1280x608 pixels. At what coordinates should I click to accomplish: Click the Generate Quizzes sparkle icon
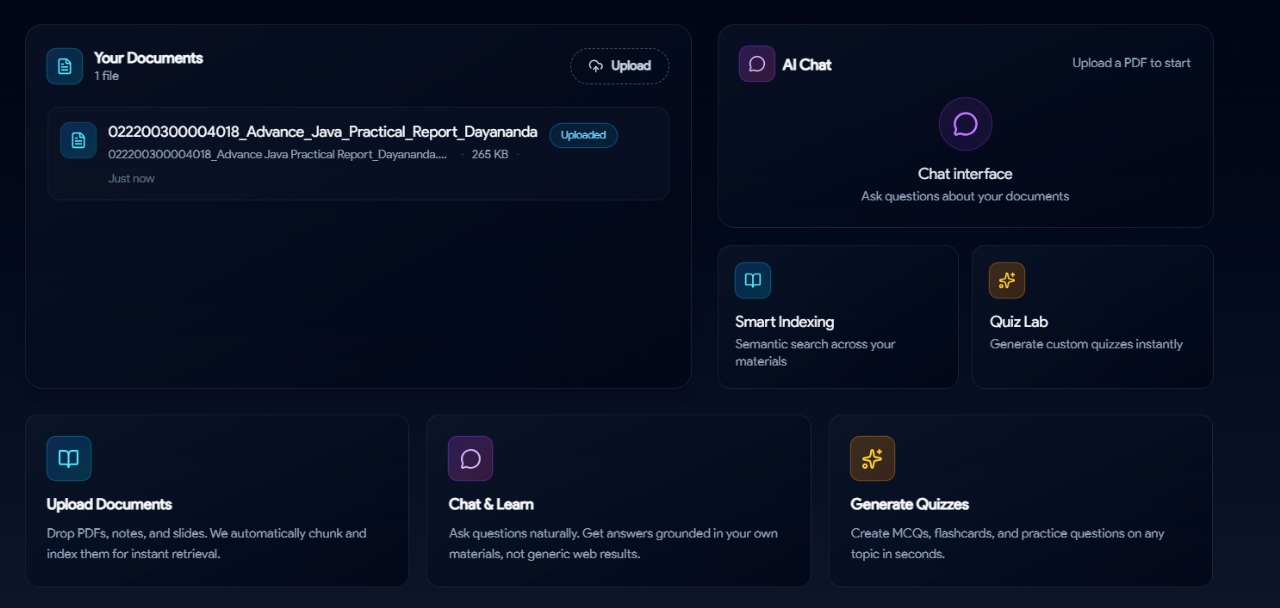872,458
